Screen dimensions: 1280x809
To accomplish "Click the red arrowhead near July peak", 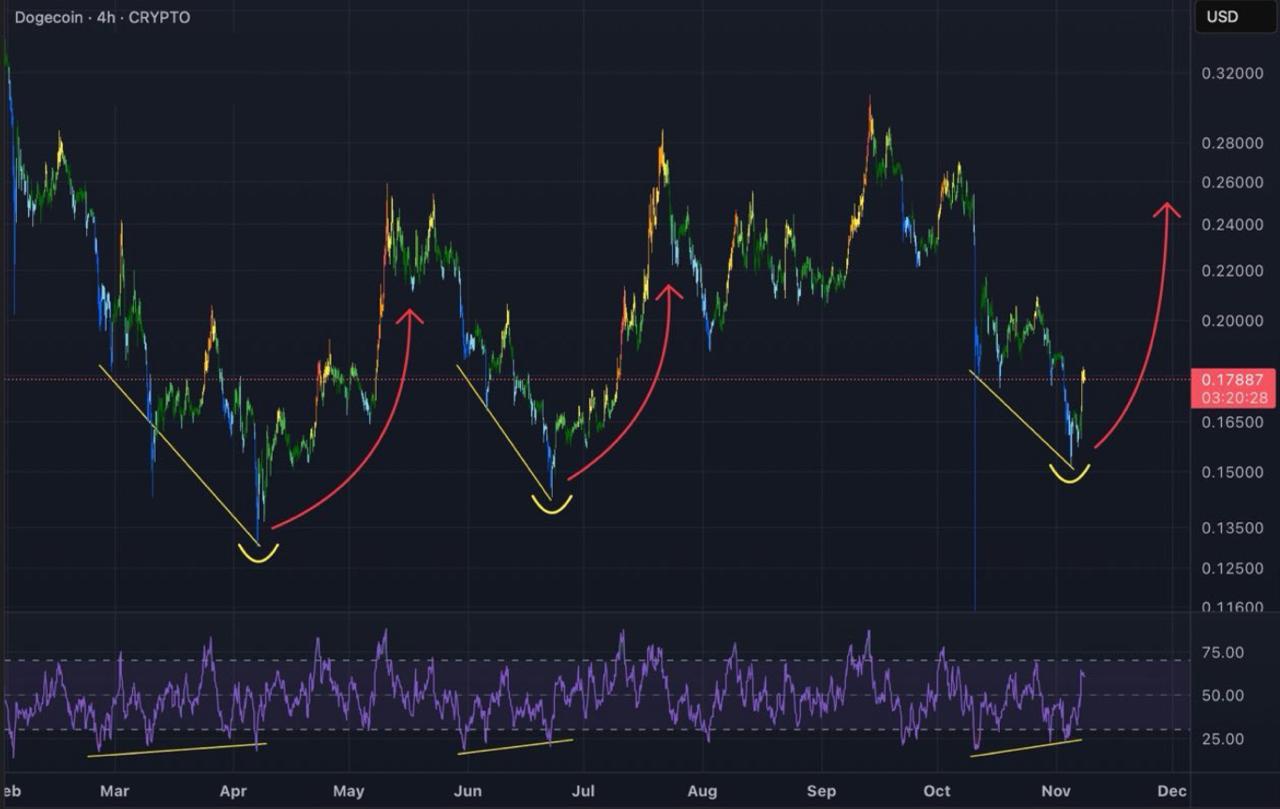I will tap(668, 290).
